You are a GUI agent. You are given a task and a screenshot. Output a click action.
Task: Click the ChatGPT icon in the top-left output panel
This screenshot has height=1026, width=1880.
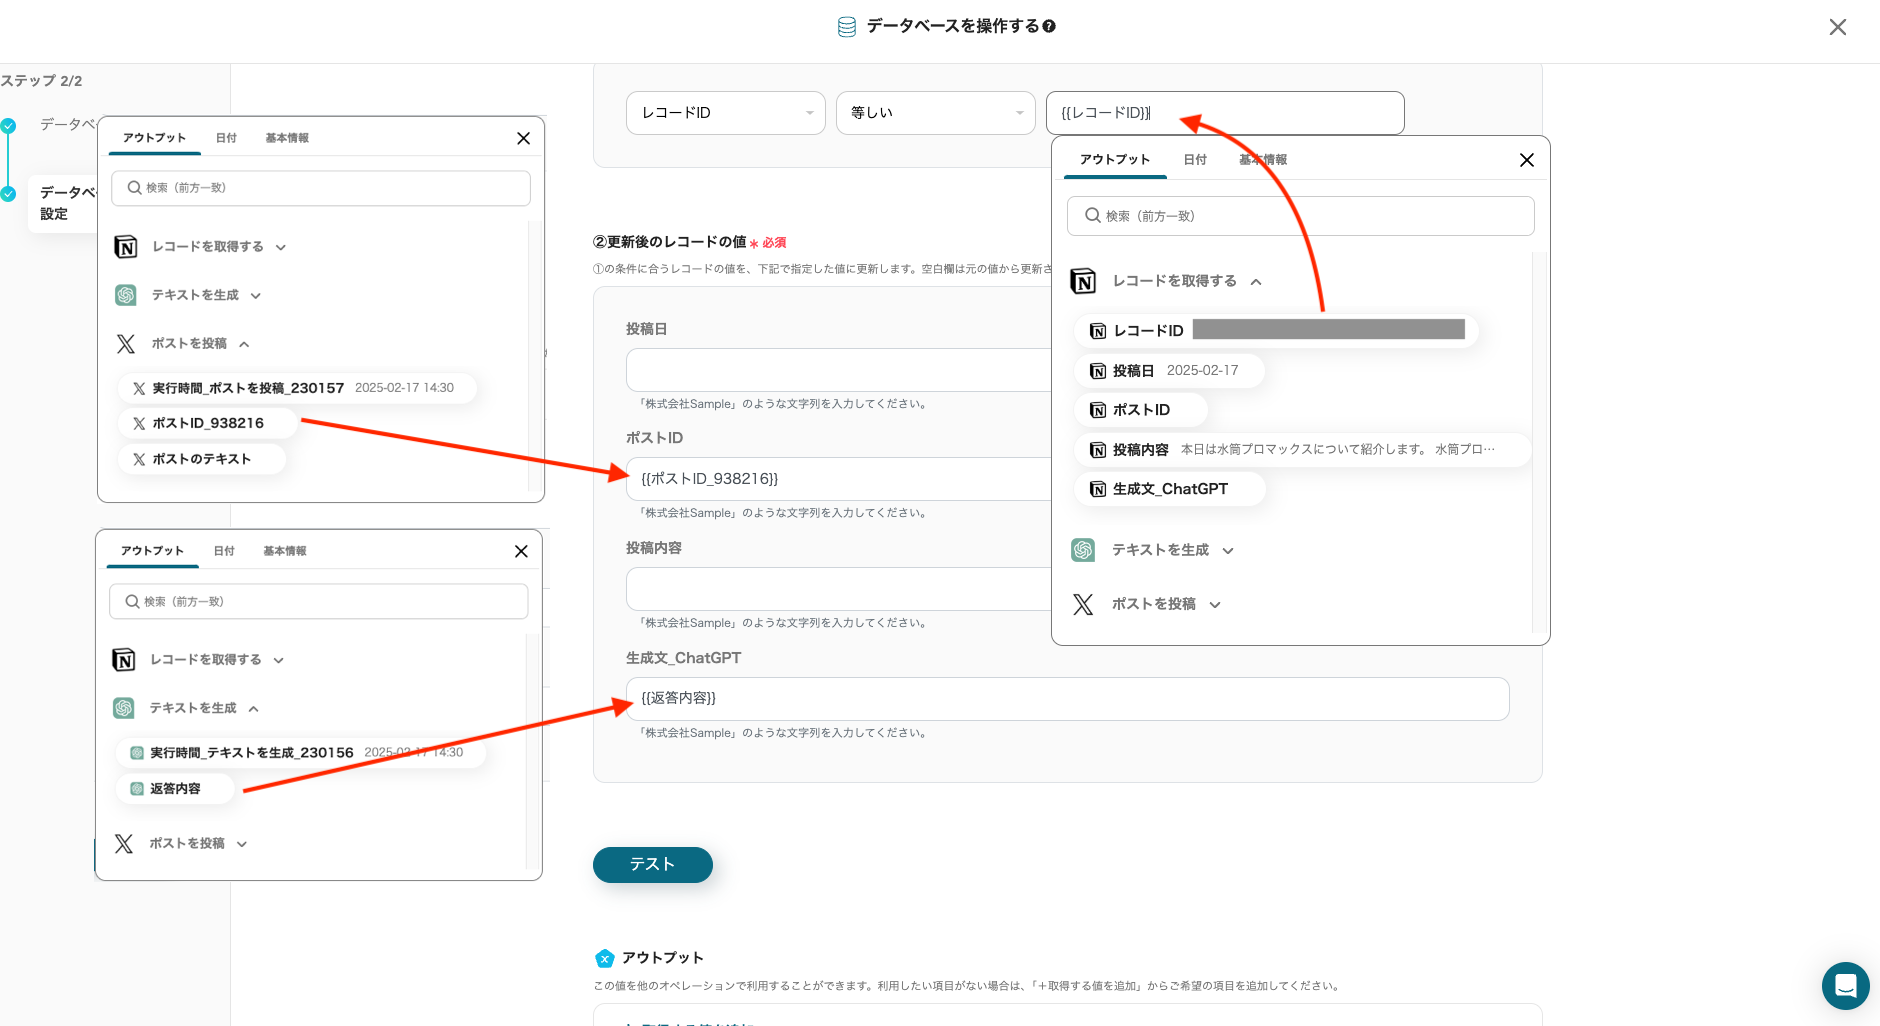click(x=126, y=295)
